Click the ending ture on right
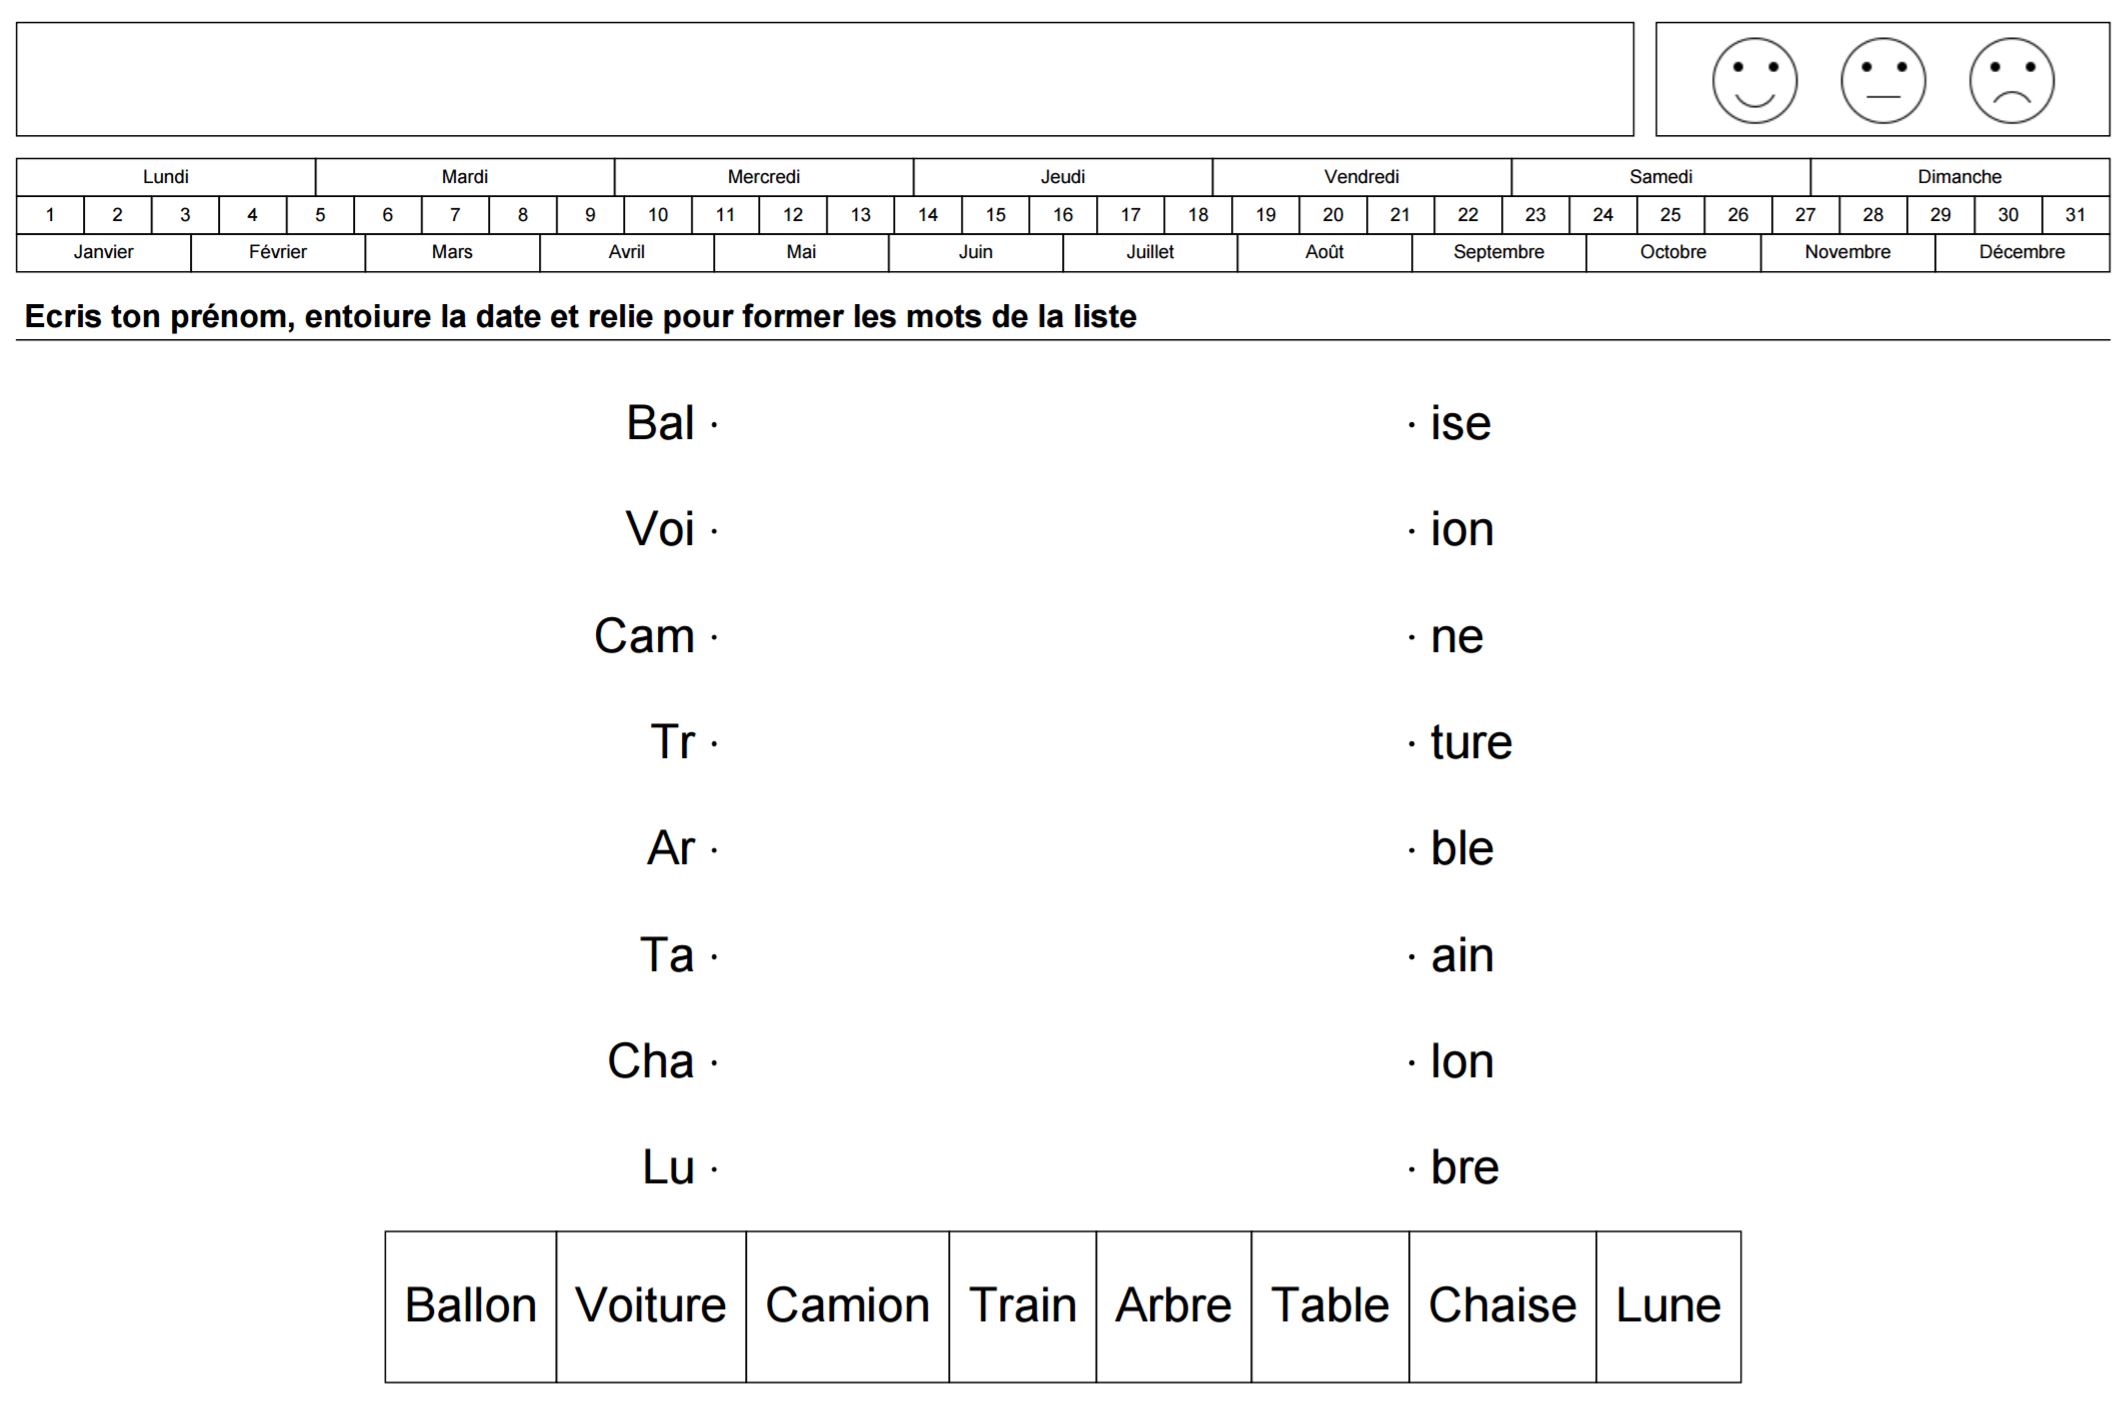Viewport: 2124px width, 1407px height. (x=1470, y=742)
